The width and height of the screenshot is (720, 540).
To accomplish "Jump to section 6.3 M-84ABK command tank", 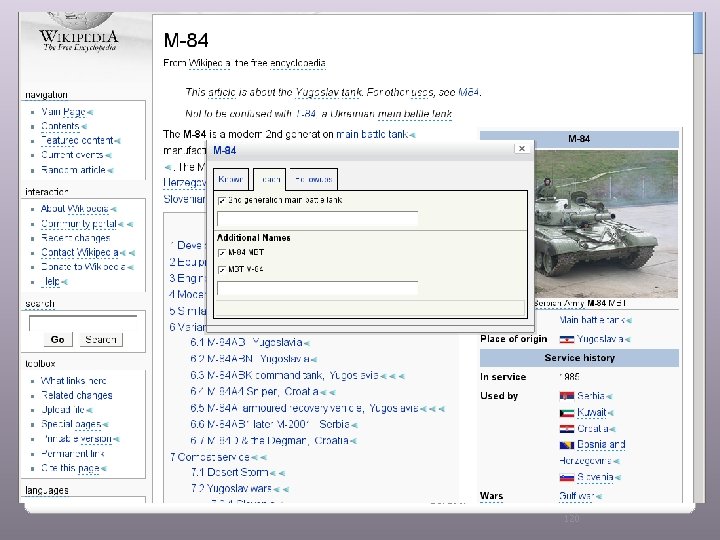I will click(284, 376).
